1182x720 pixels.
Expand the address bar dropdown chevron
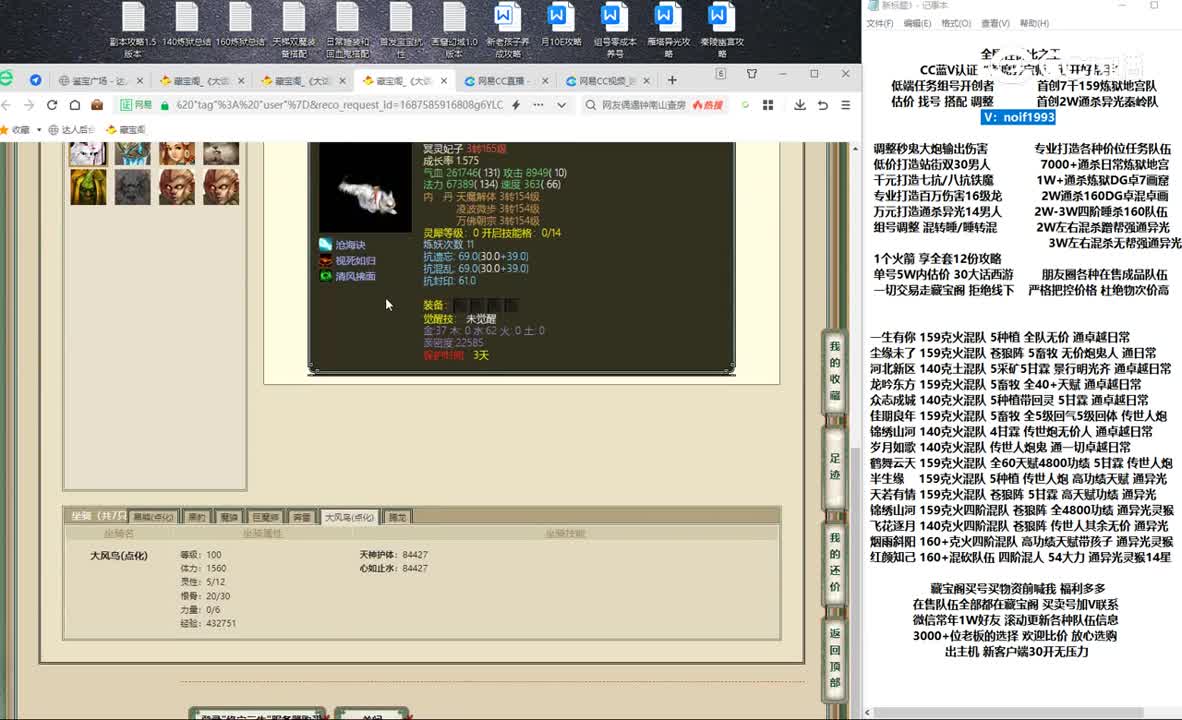[562, 105]
